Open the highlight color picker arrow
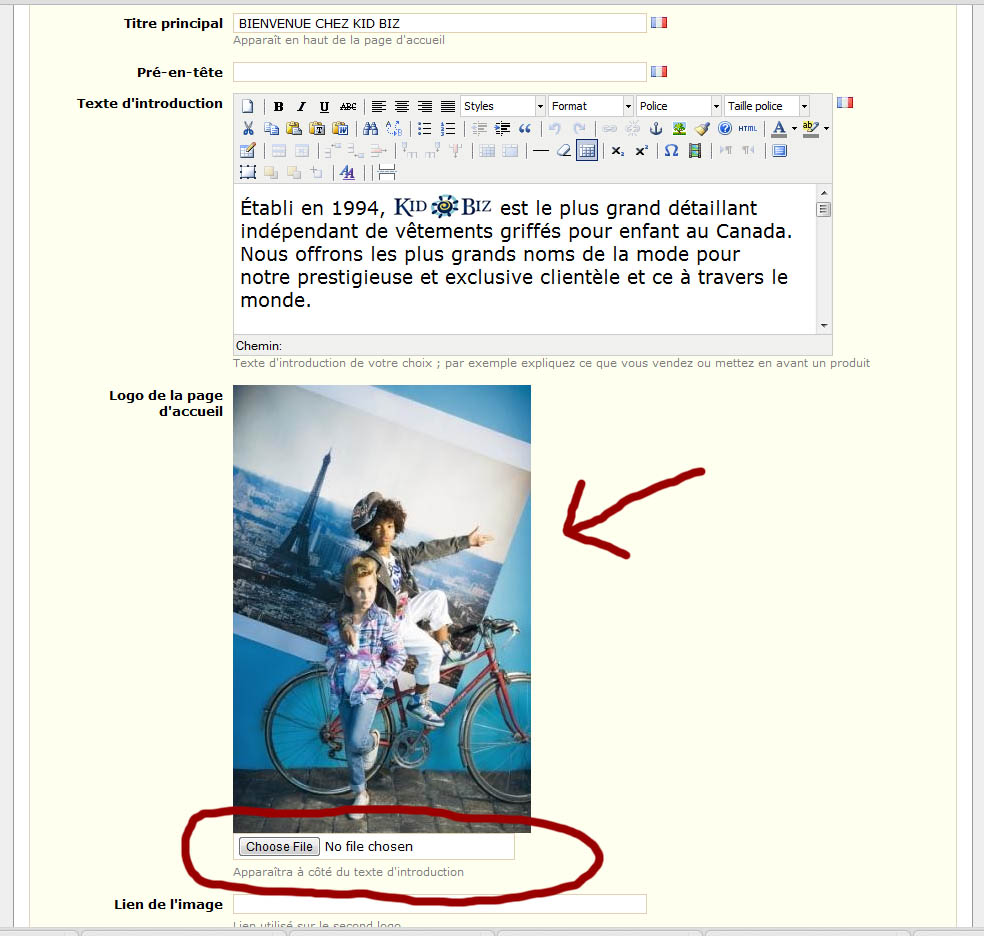The width and height of the screenshot is (984, 936). coord(826,129)
